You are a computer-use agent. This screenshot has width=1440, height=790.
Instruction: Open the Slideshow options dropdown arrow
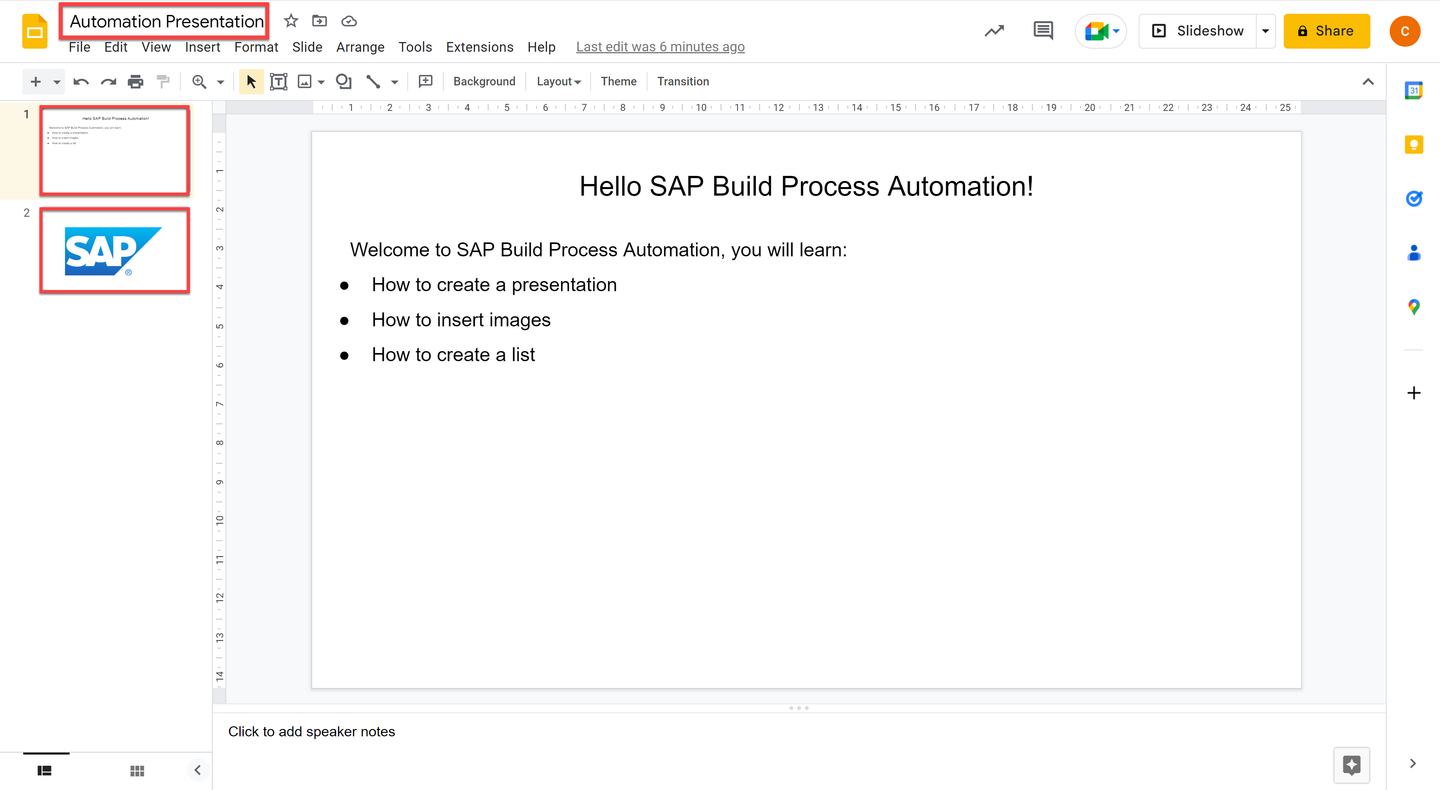[x=1265, y=31]
